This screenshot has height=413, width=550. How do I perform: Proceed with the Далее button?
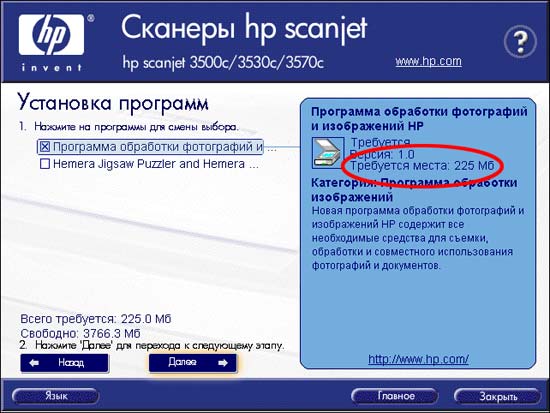pos(193,362)
